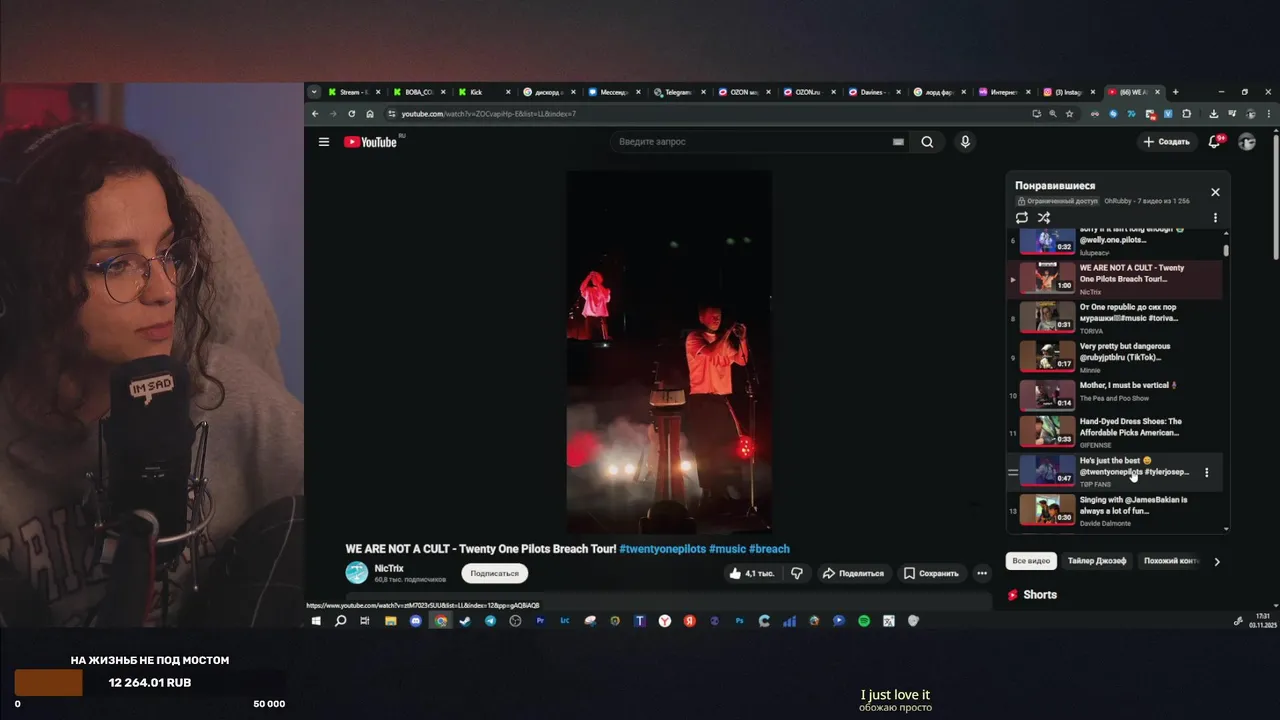Like the video with thumbs-up button

[x=751, y=573]
